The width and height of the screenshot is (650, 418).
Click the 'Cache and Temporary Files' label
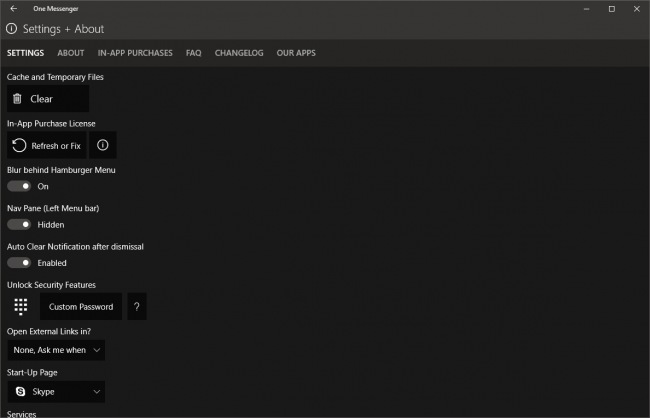[x=55, y=77]
